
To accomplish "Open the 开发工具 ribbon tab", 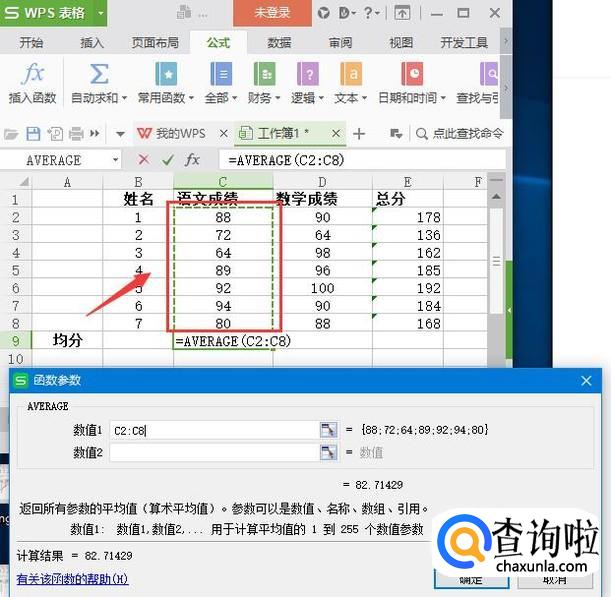I will pyautogui.click(x=464, y=42).
